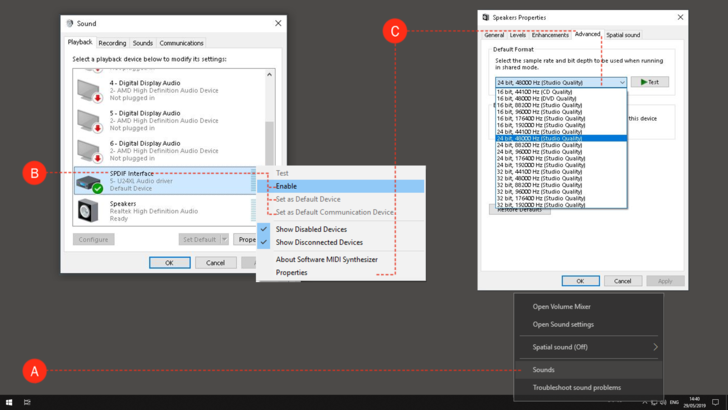Close the Speakers Properties window
The width and height of the screenshot is (728, 410).
pos(680,17)
